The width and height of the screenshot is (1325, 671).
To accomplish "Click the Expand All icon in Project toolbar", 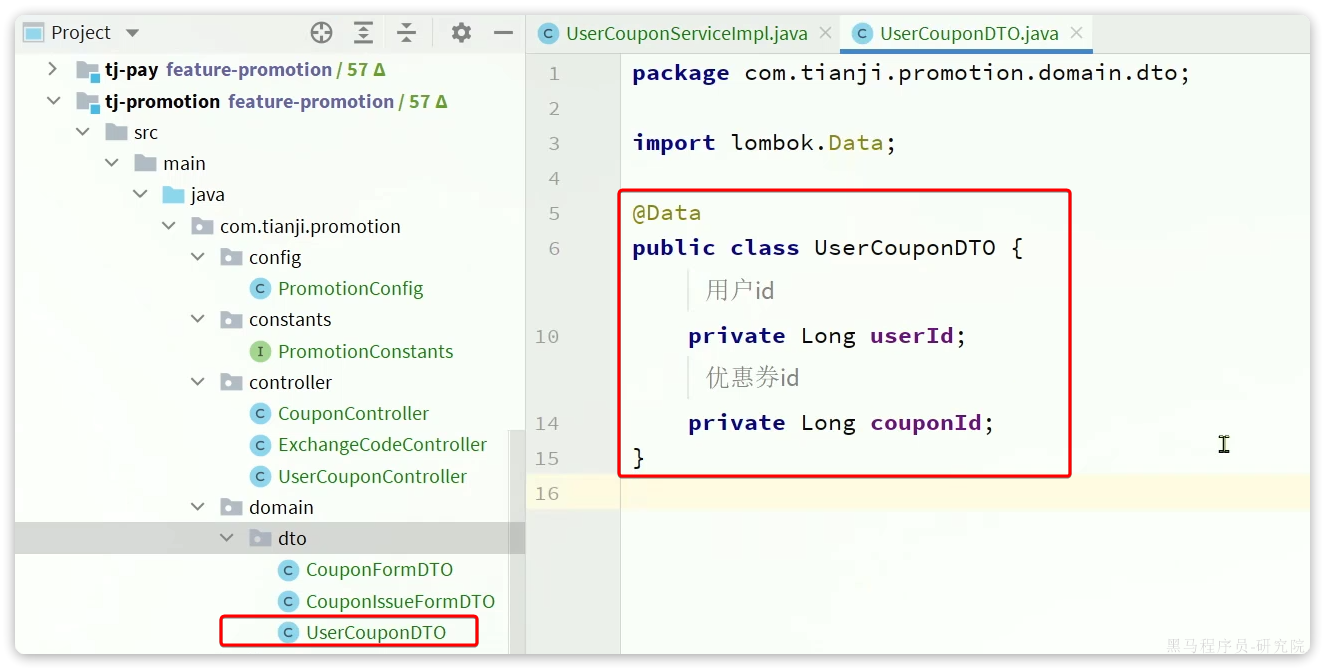I will [363, 33].
